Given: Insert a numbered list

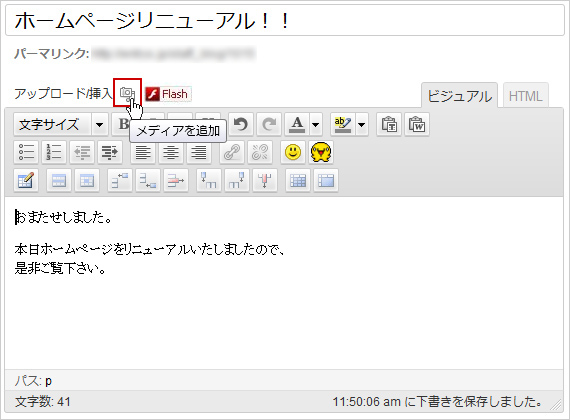Looking at the screenshot, I should tap(54, 152).
